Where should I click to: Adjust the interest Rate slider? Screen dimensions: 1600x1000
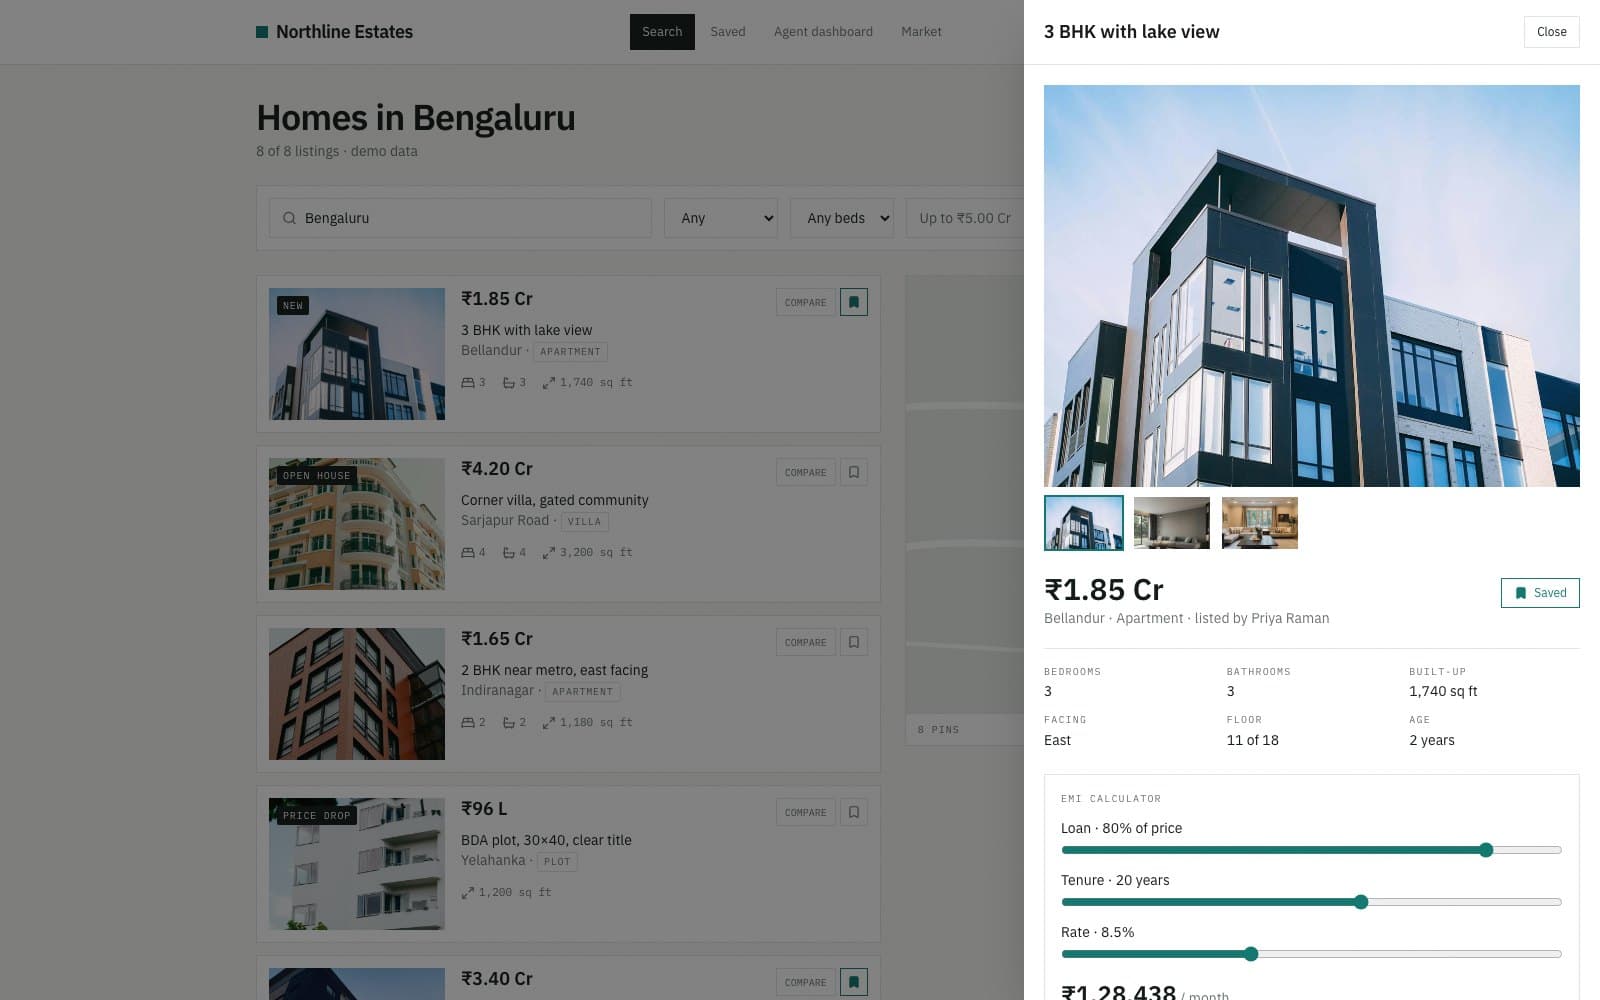1311,954
